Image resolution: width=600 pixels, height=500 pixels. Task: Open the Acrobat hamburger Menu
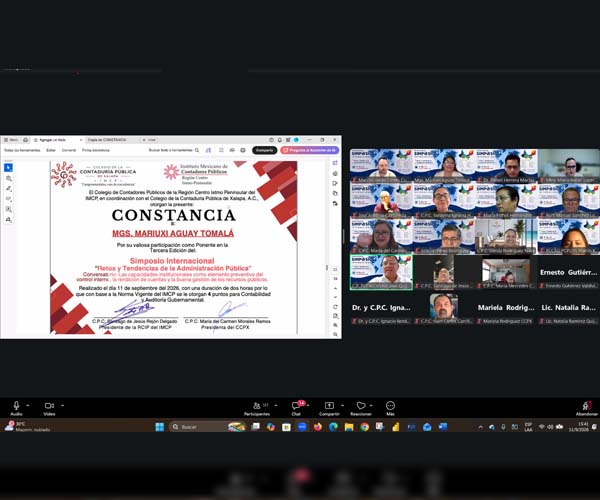10,140
